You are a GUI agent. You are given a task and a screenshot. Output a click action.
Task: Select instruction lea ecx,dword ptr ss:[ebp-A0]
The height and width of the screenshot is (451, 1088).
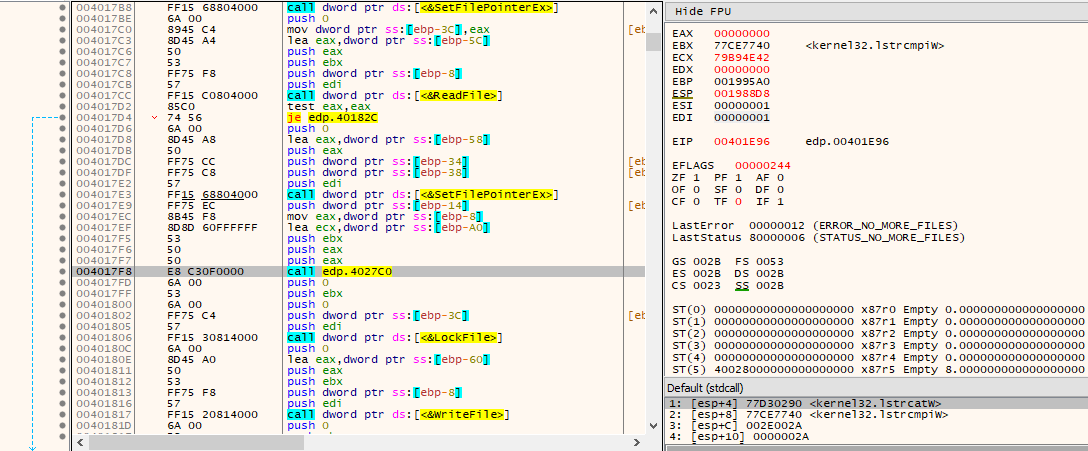click(388, 227)
